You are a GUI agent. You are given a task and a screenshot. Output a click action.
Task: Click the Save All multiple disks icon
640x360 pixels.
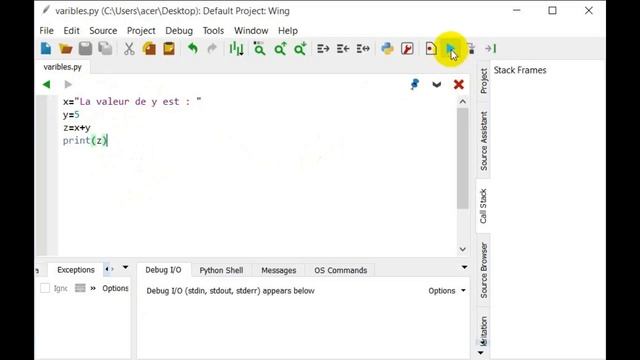pyautogui.click(x=105, y=49)
